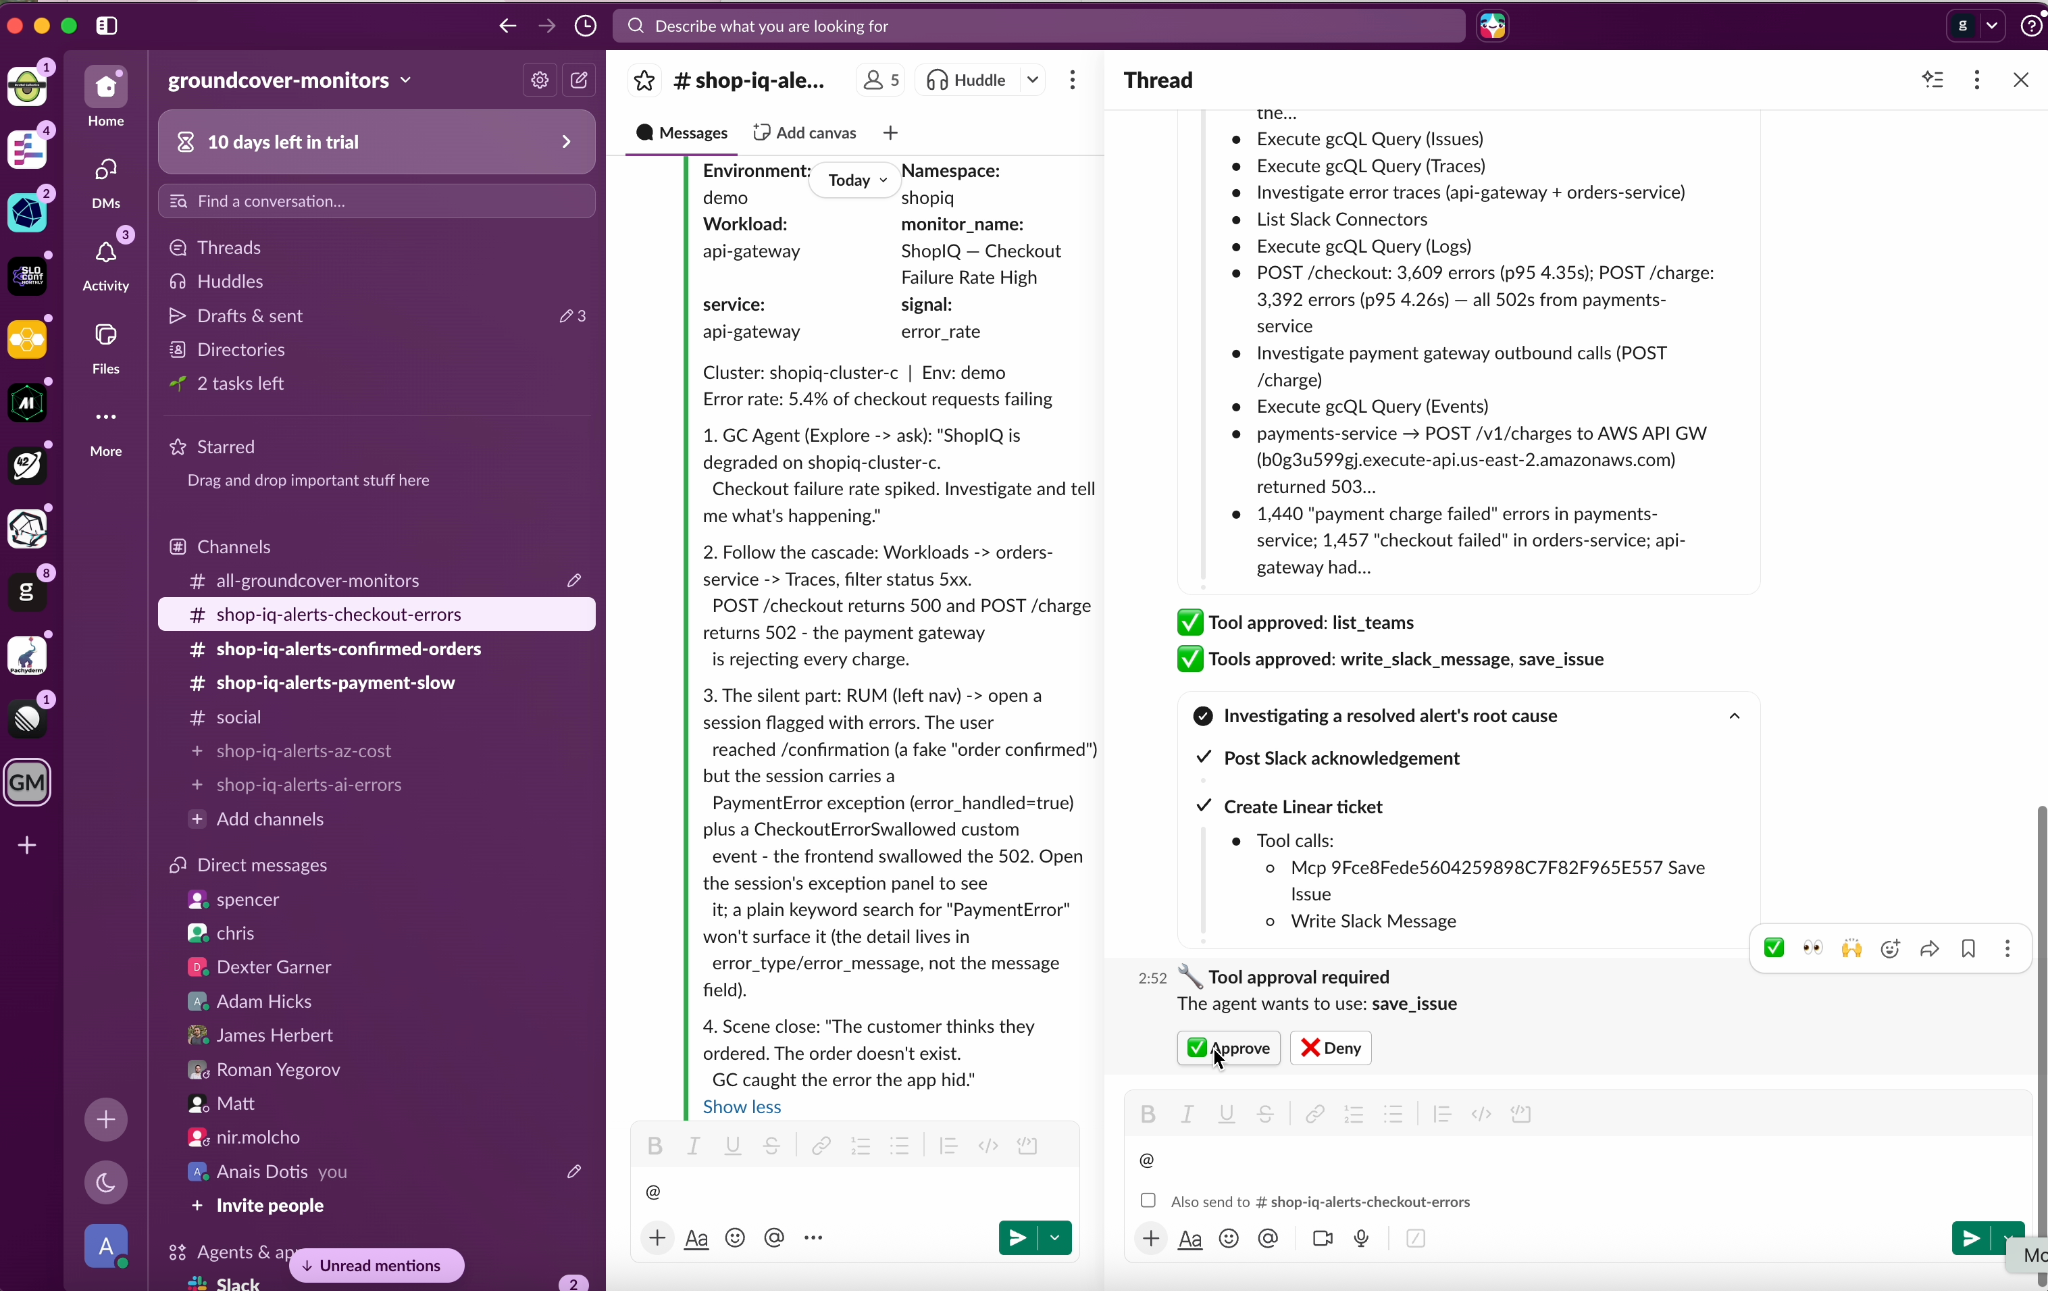
Task: Open history clock icon
Action: point(586,26)
